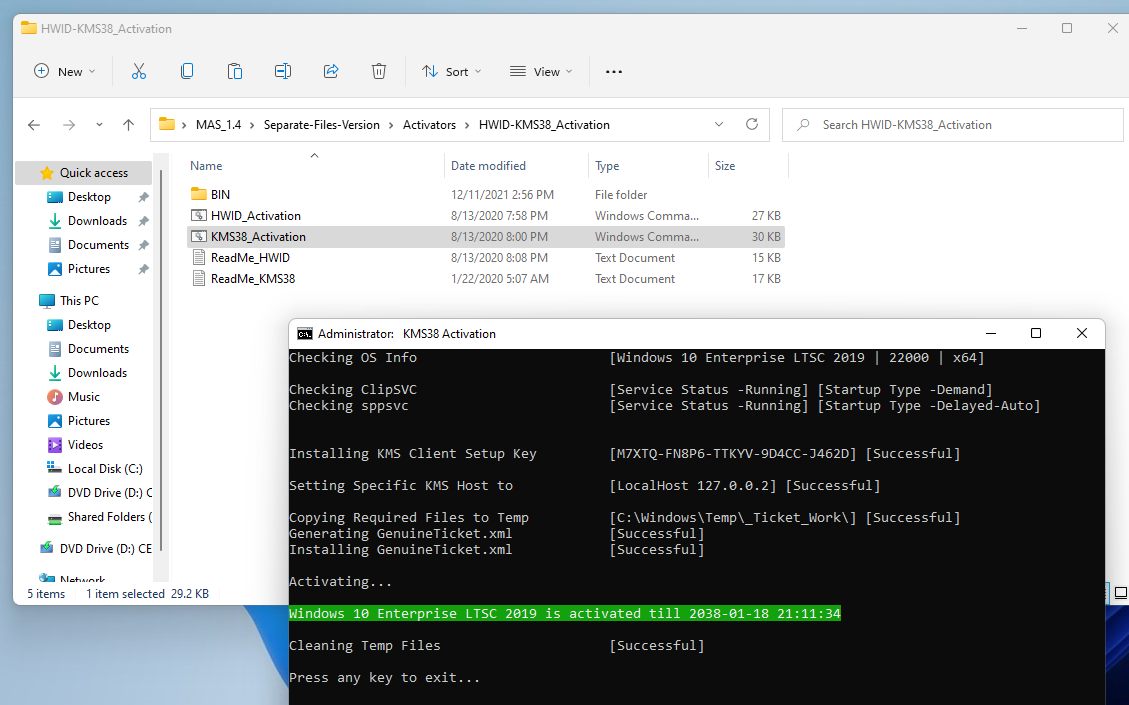Click Quick access in the navigation pane
This screenshot has width=1129, height=705.
(x=84, y=173)
